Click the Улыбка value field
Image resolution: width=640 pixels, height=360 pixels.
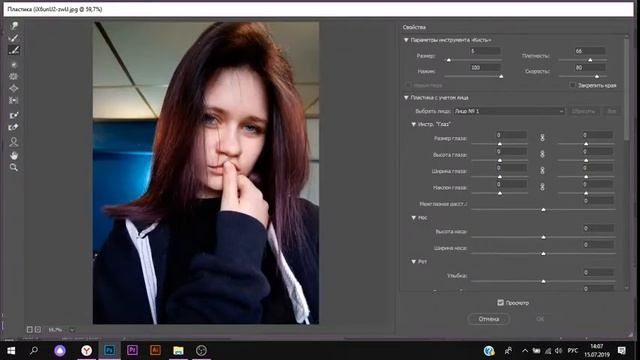tap(598, 272)
